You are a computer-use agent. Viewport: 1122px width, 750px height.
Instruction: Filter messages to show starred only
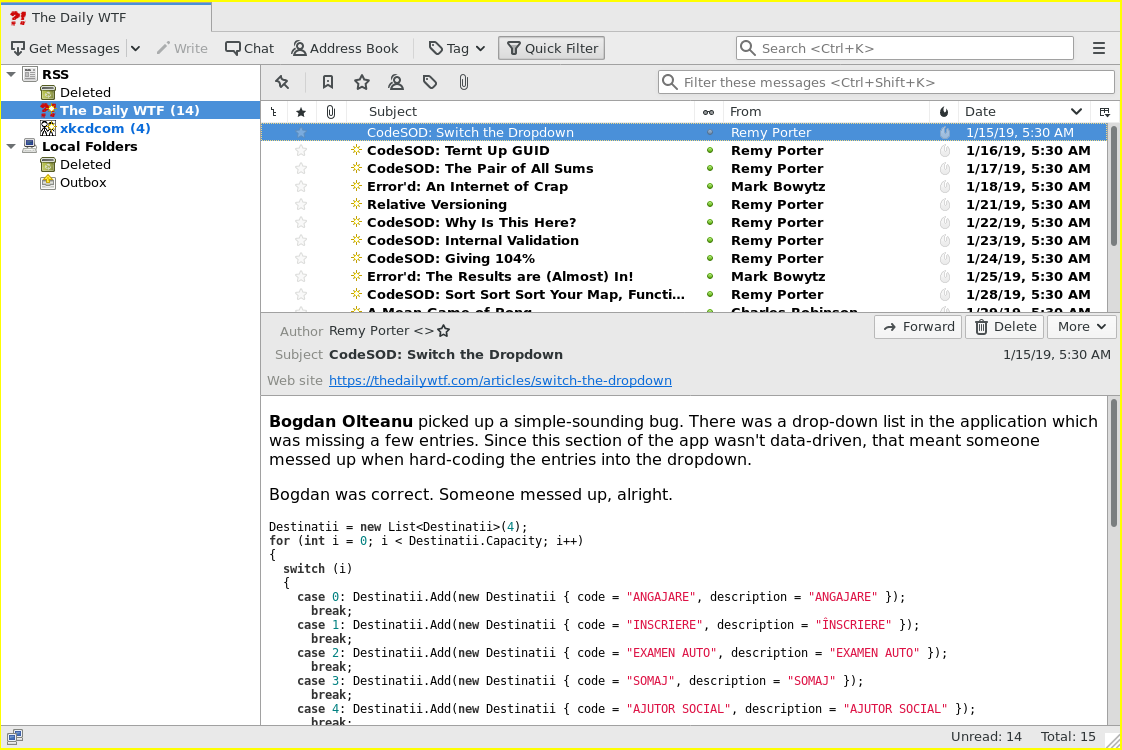click(362, 82)
